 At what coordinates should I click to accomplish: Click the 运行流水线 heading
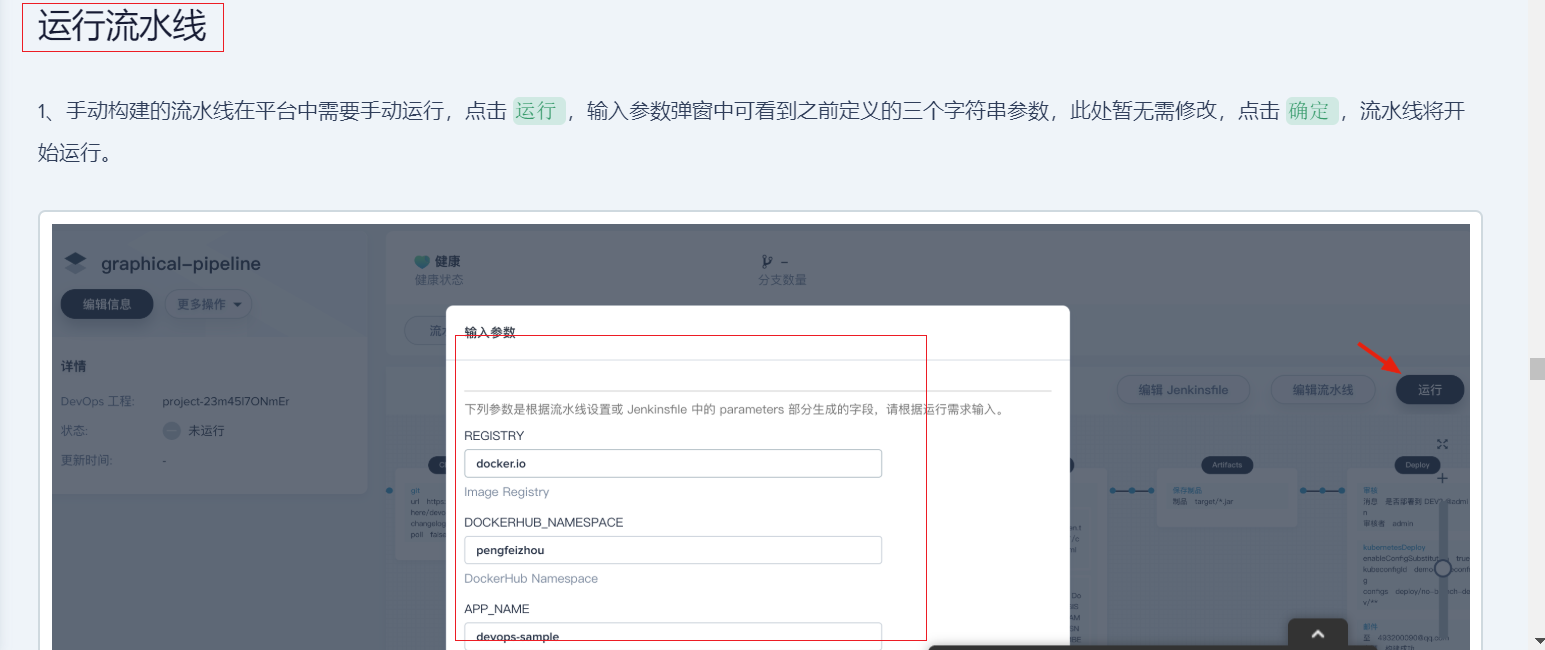tap(122, 27)
